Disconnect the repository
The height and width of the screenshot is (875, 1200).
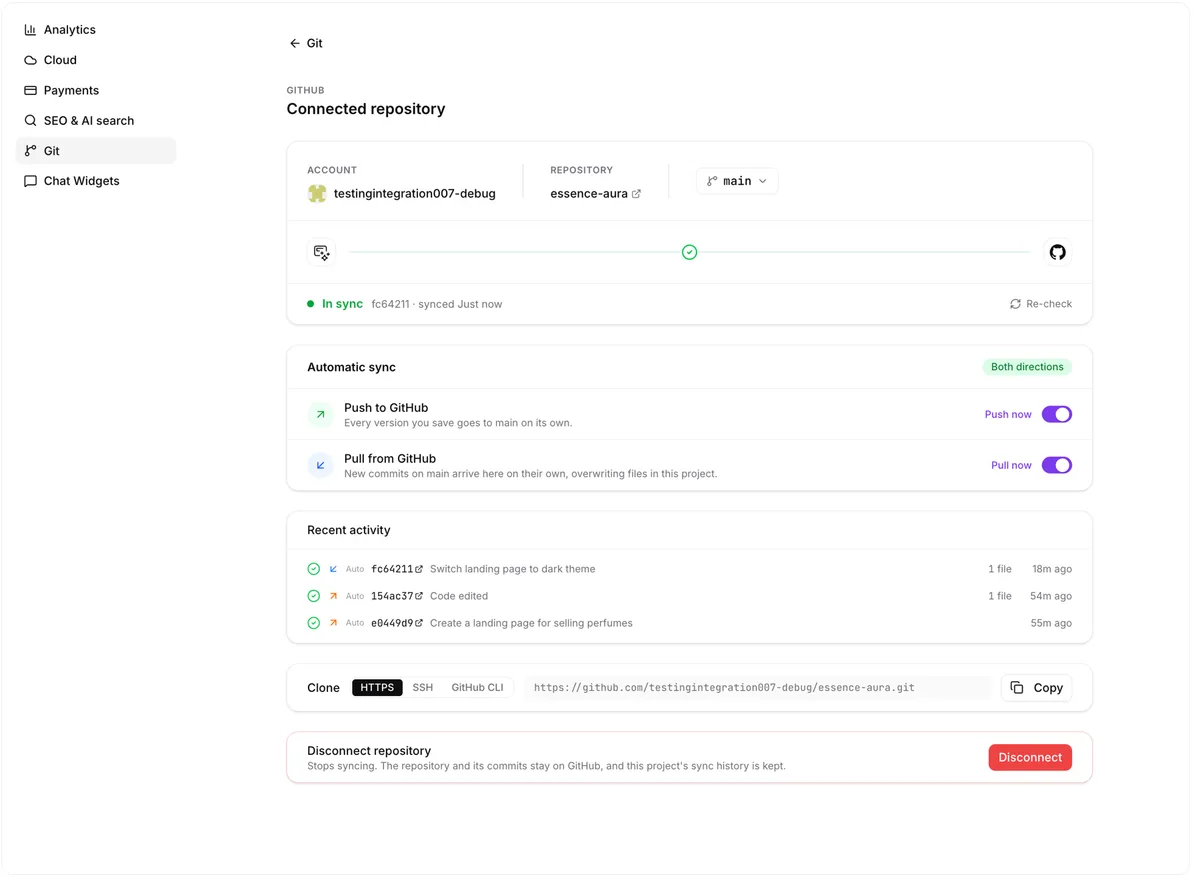tap(1030, 758)
